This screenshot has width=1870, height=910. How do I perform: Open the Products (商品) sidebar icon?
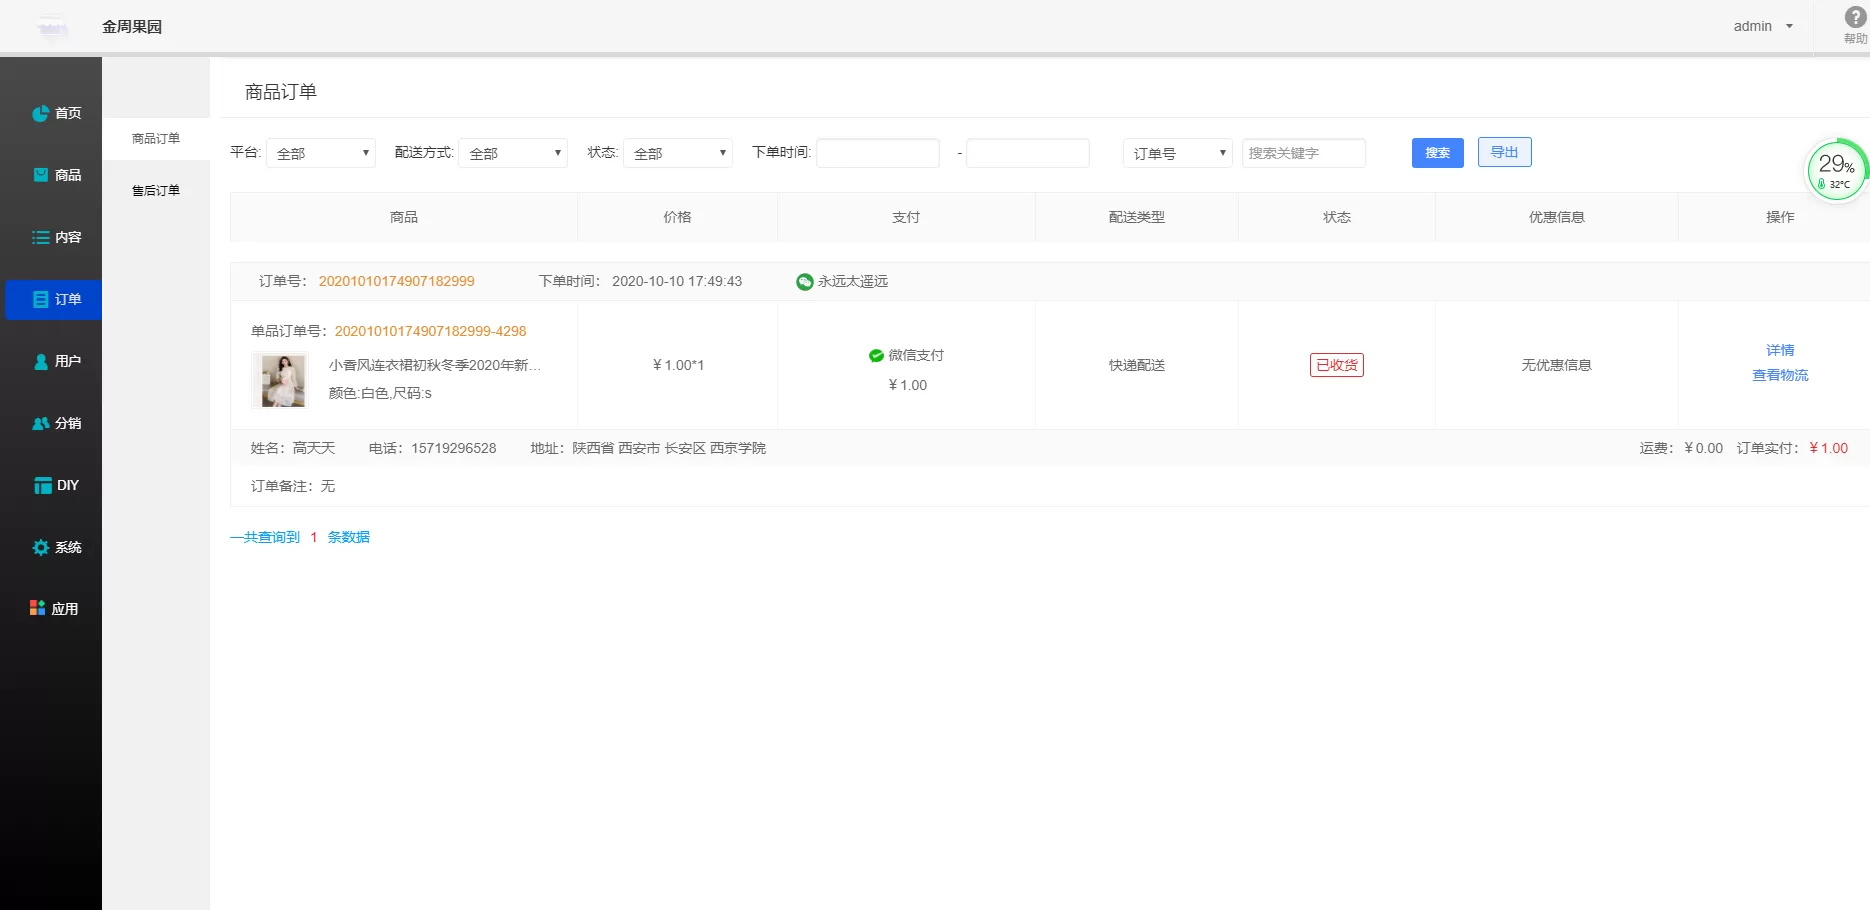40,175
